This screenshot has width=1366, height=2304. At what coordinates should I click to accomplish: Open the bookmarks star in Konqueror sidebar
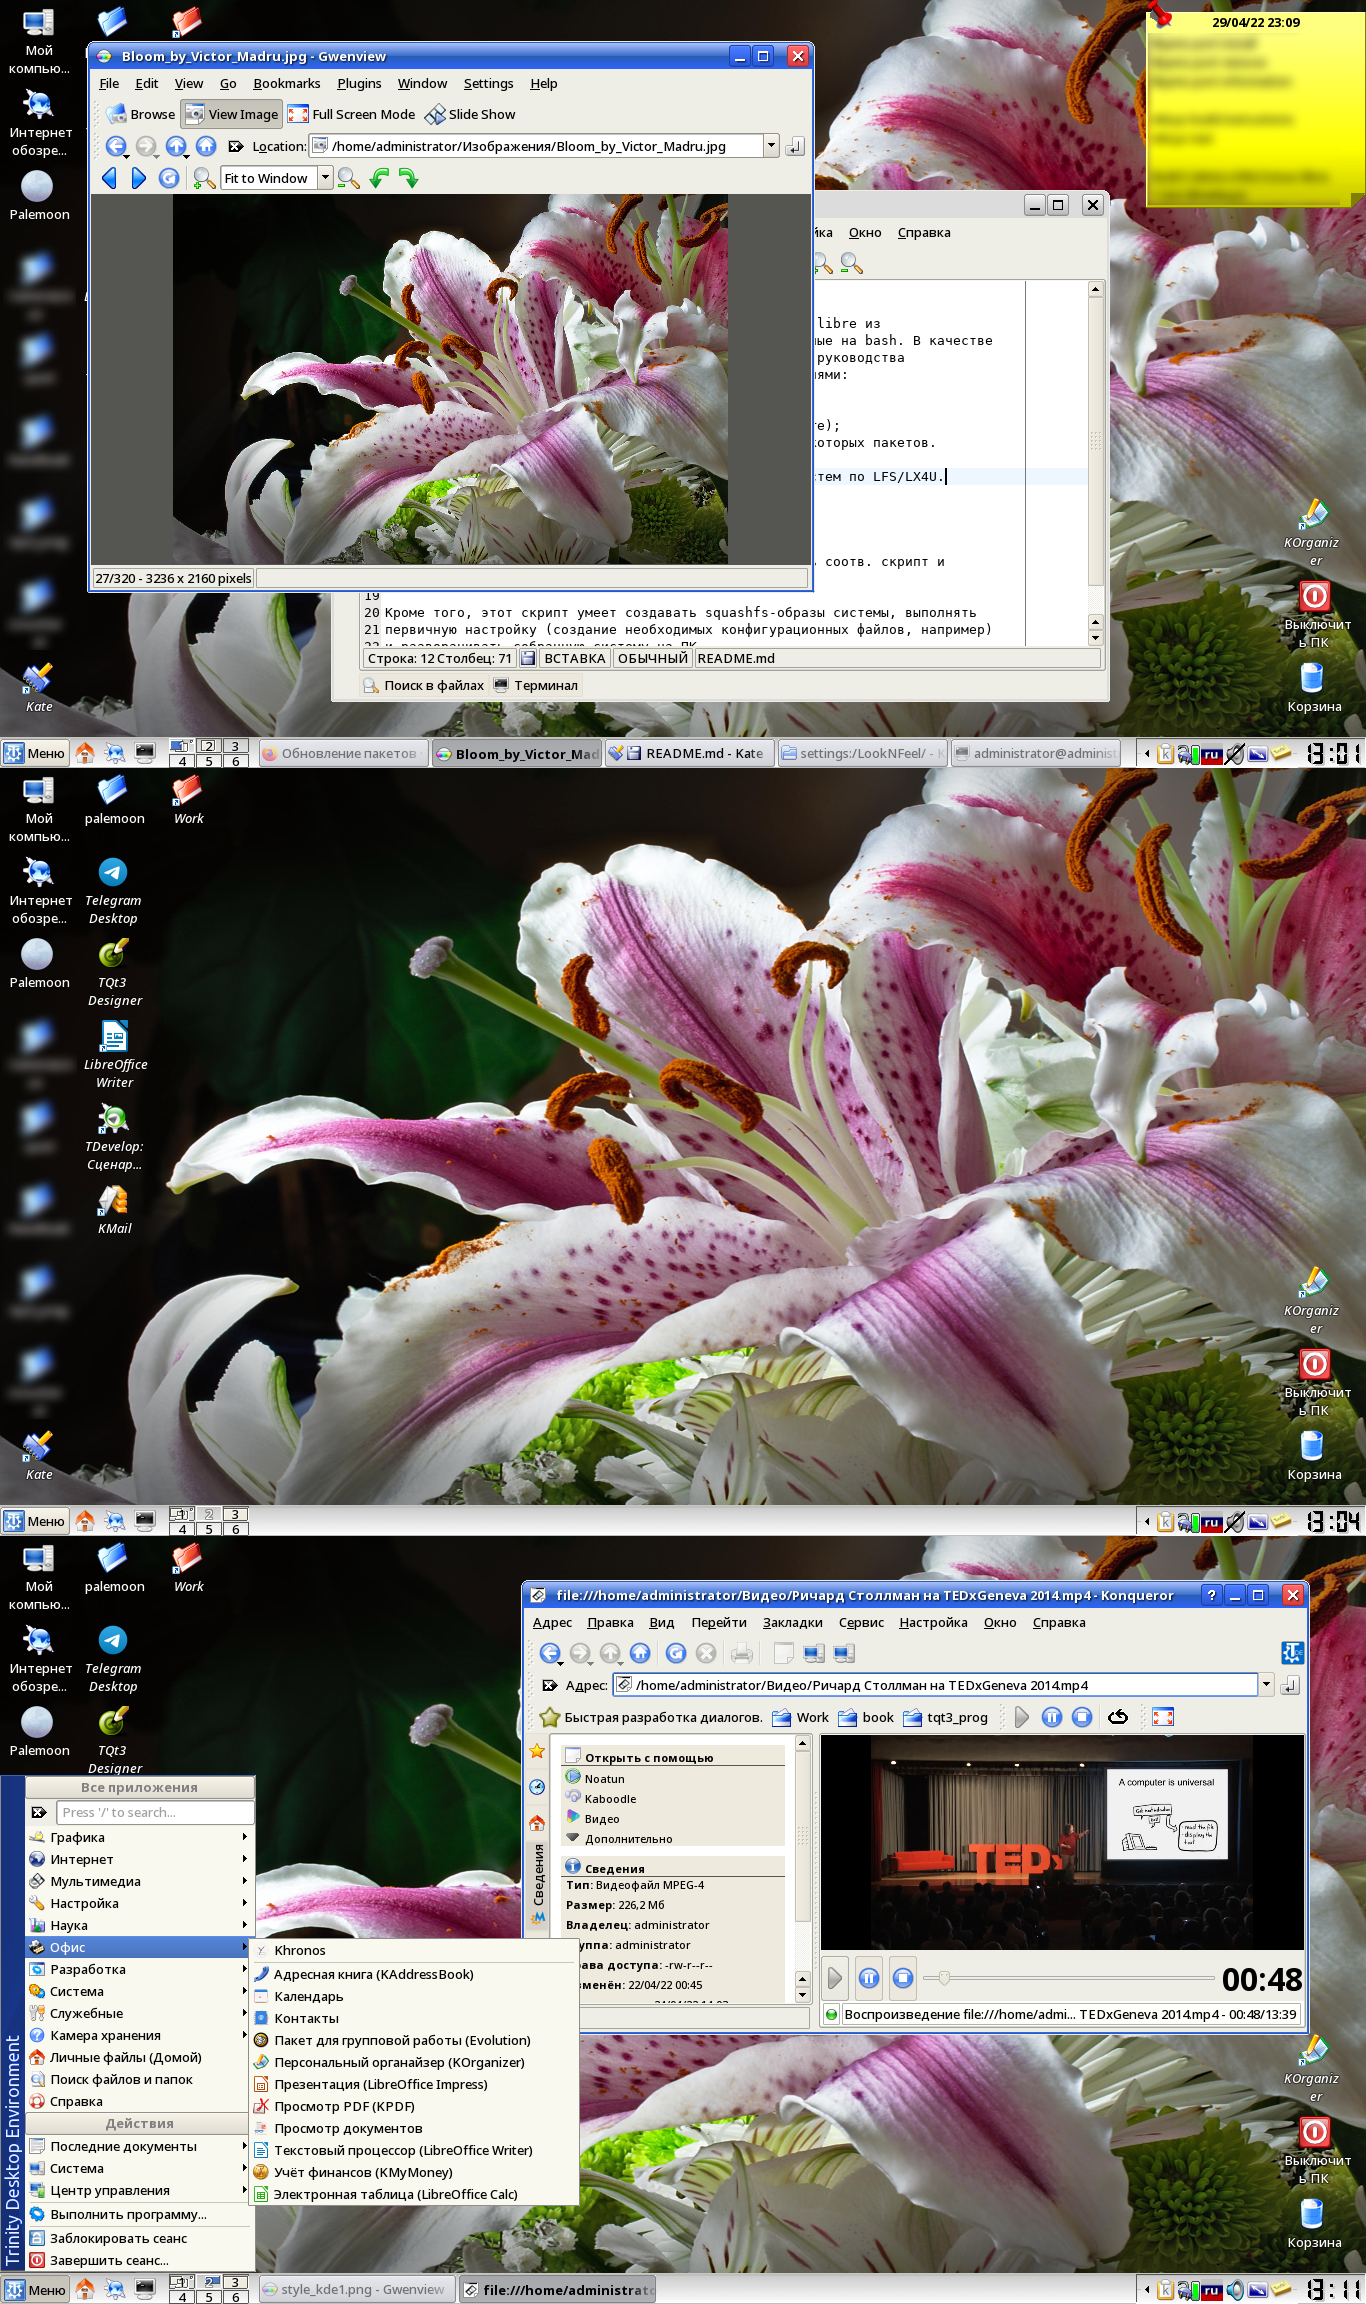tap(537, 1751)
